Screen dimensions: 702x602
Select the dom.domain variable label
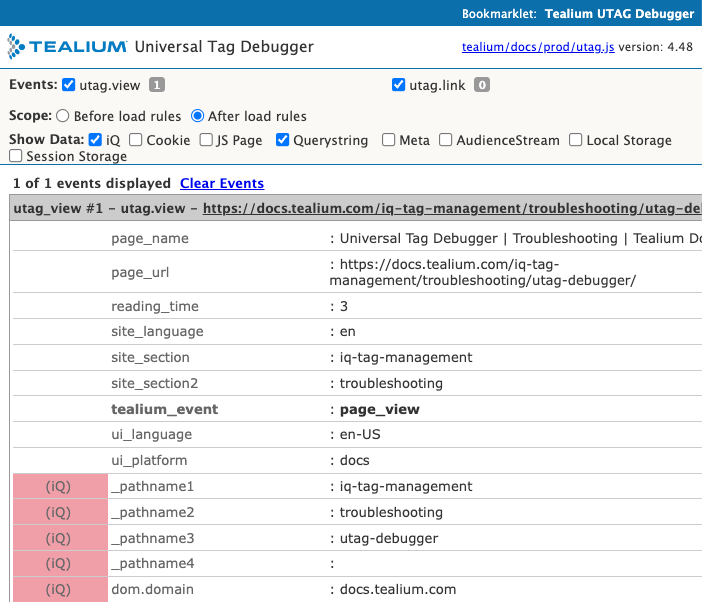tap(153, 589)
